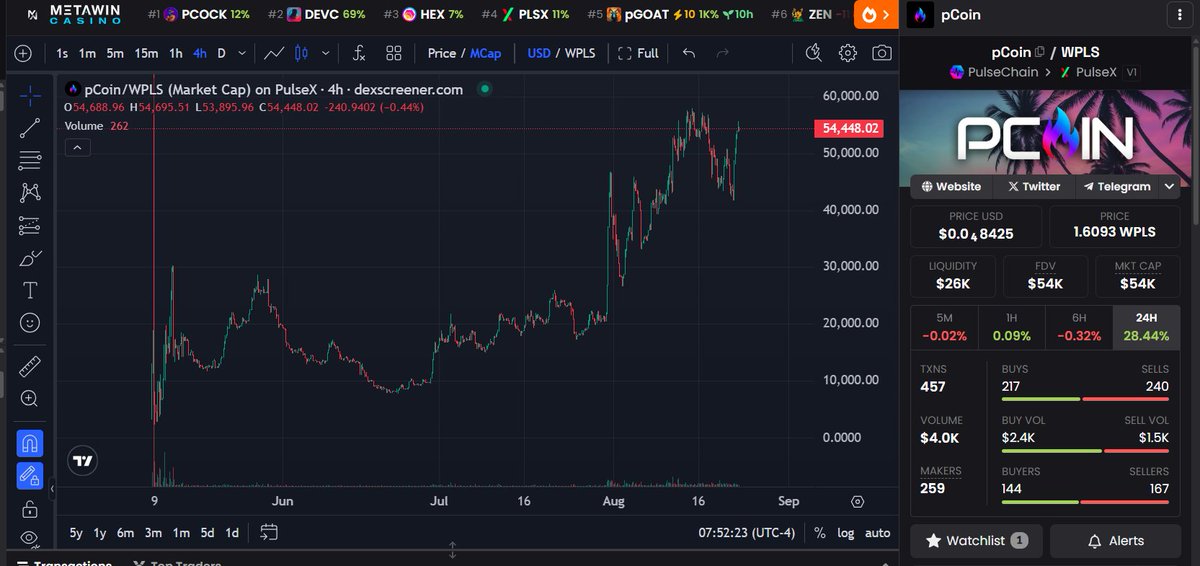Expand more links chevron beside Telegram
This screenshot has width=1200, height=566.
tap(1169, 186)
